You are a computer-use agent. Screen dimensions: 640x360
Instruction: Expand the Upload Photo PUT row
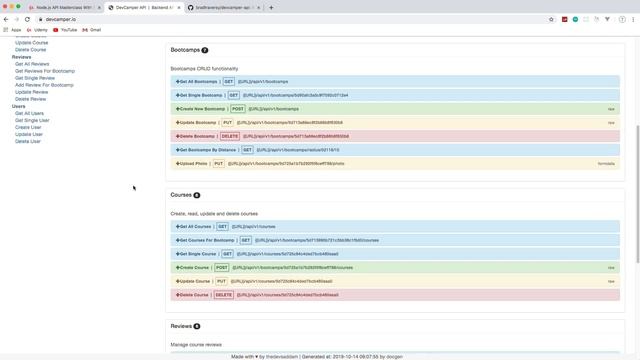[x=395, y=163]
